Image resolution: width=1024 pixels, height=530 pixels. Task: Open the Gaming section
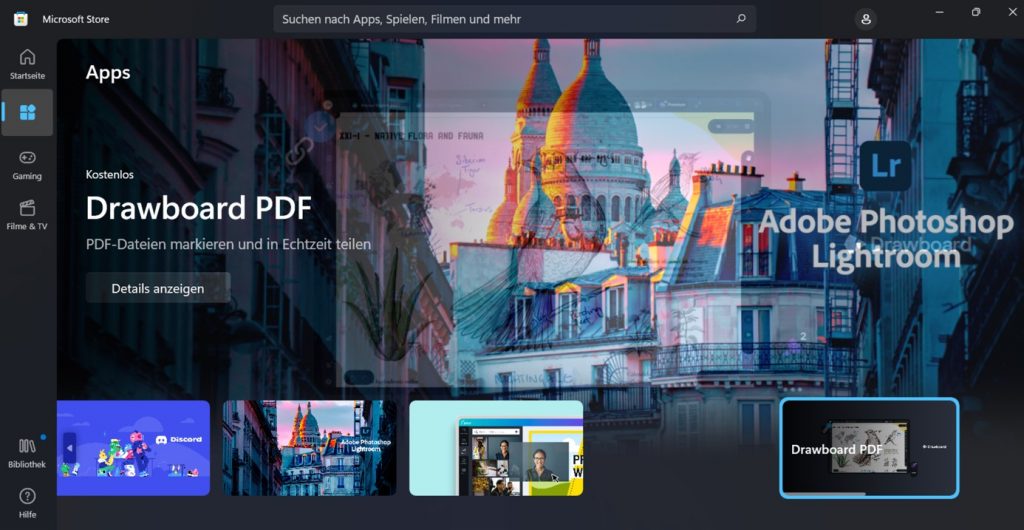pyautogui.click(x=27, y=165)
